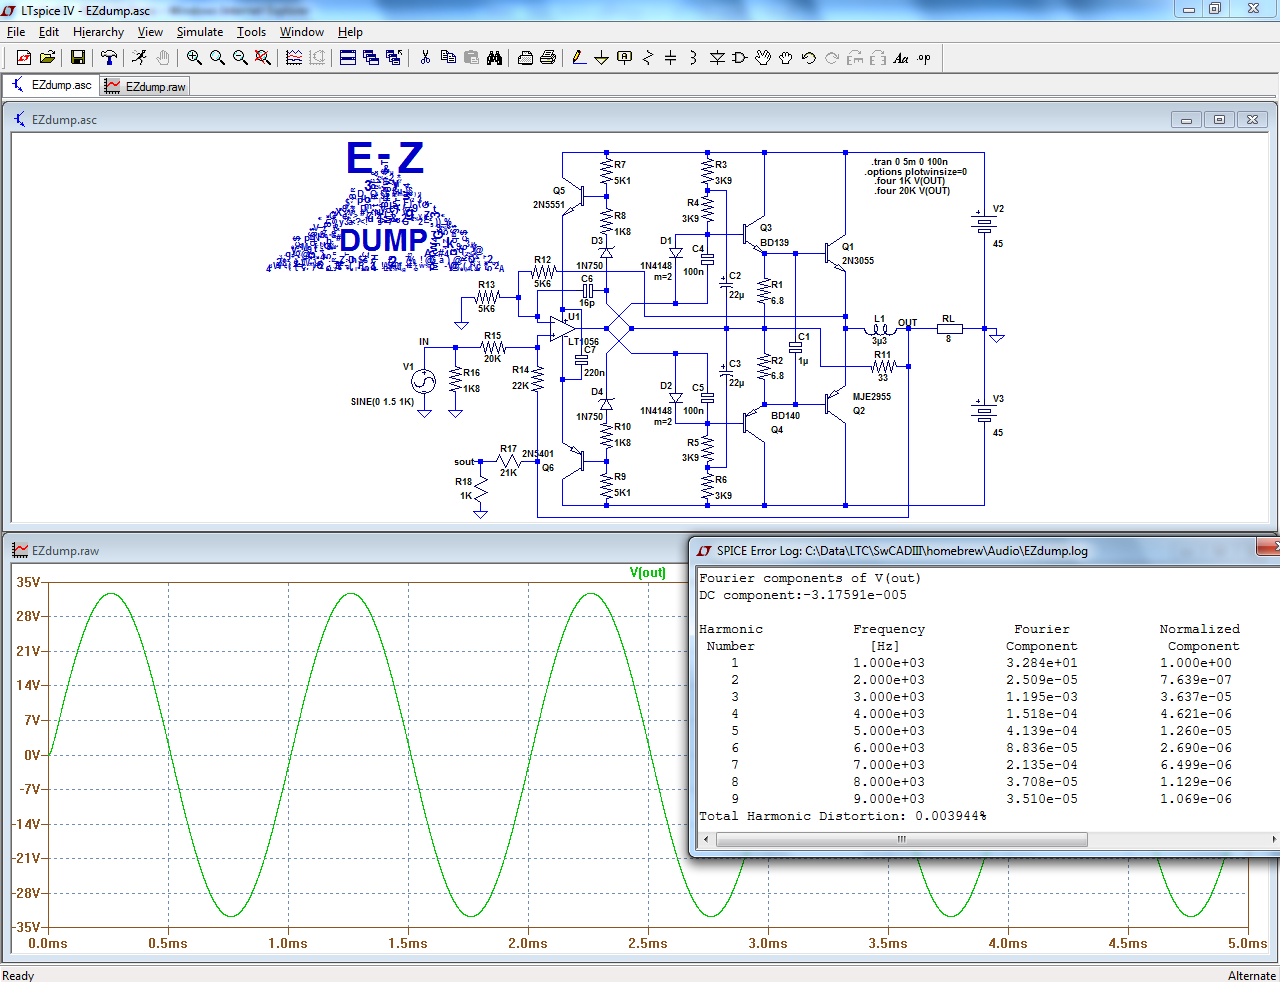
Task: Click error log scroll-left arrow
Action: (706, 839)
